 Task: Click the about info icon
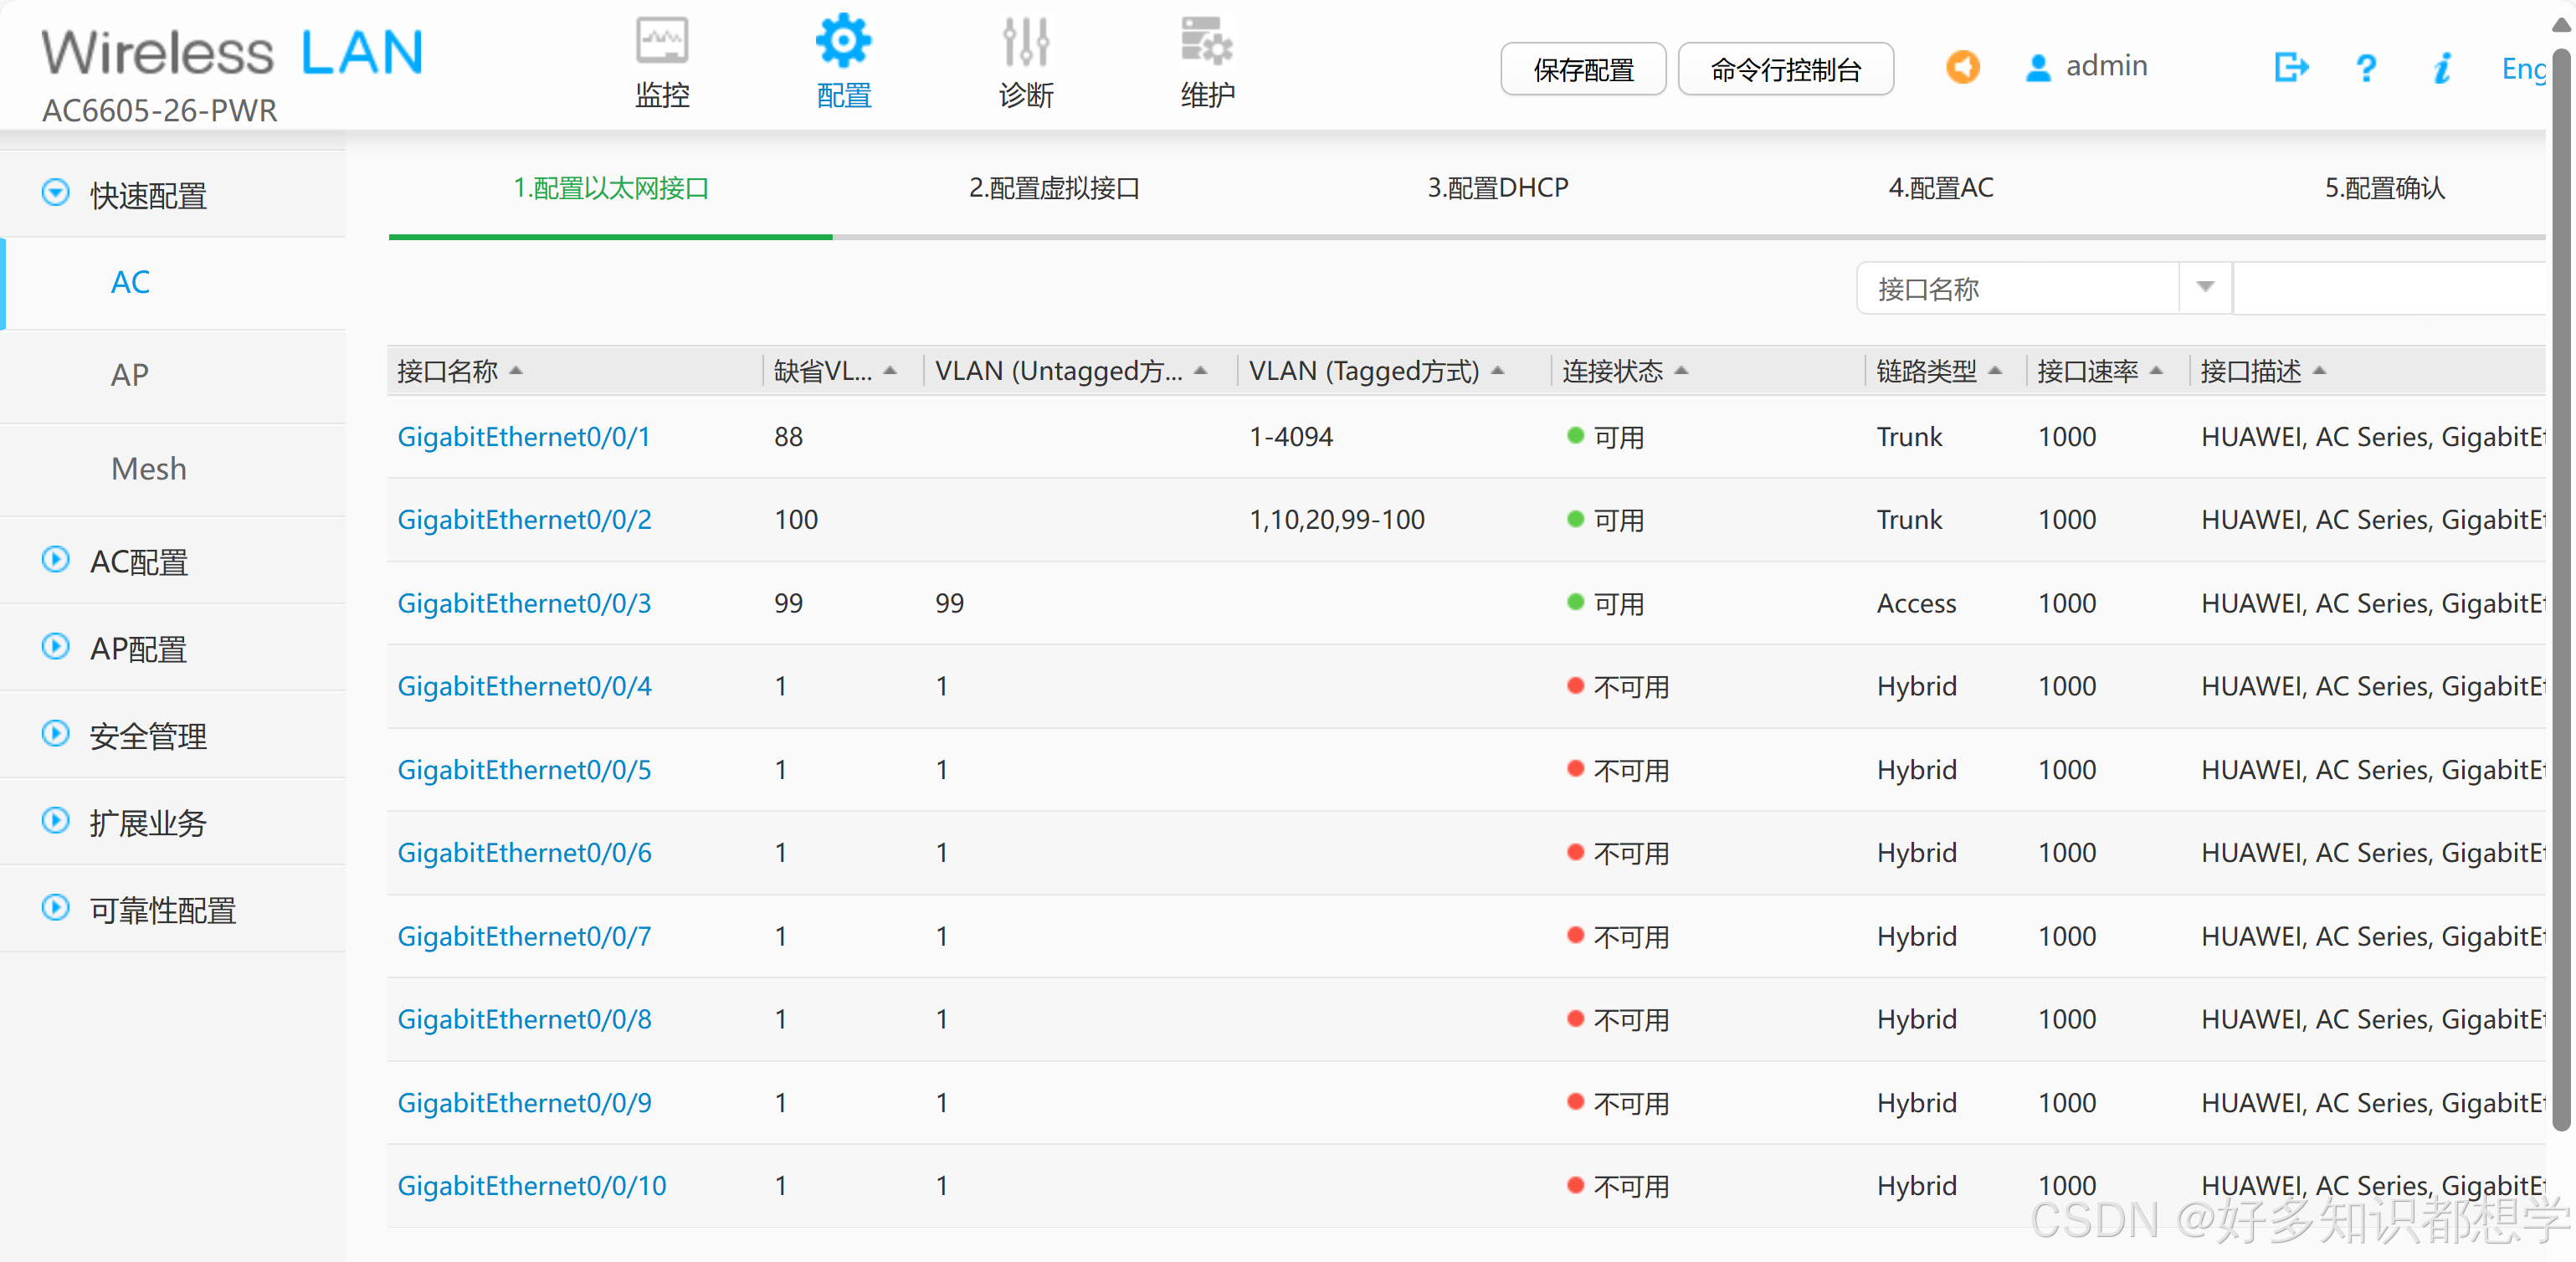click(2441, 67)
